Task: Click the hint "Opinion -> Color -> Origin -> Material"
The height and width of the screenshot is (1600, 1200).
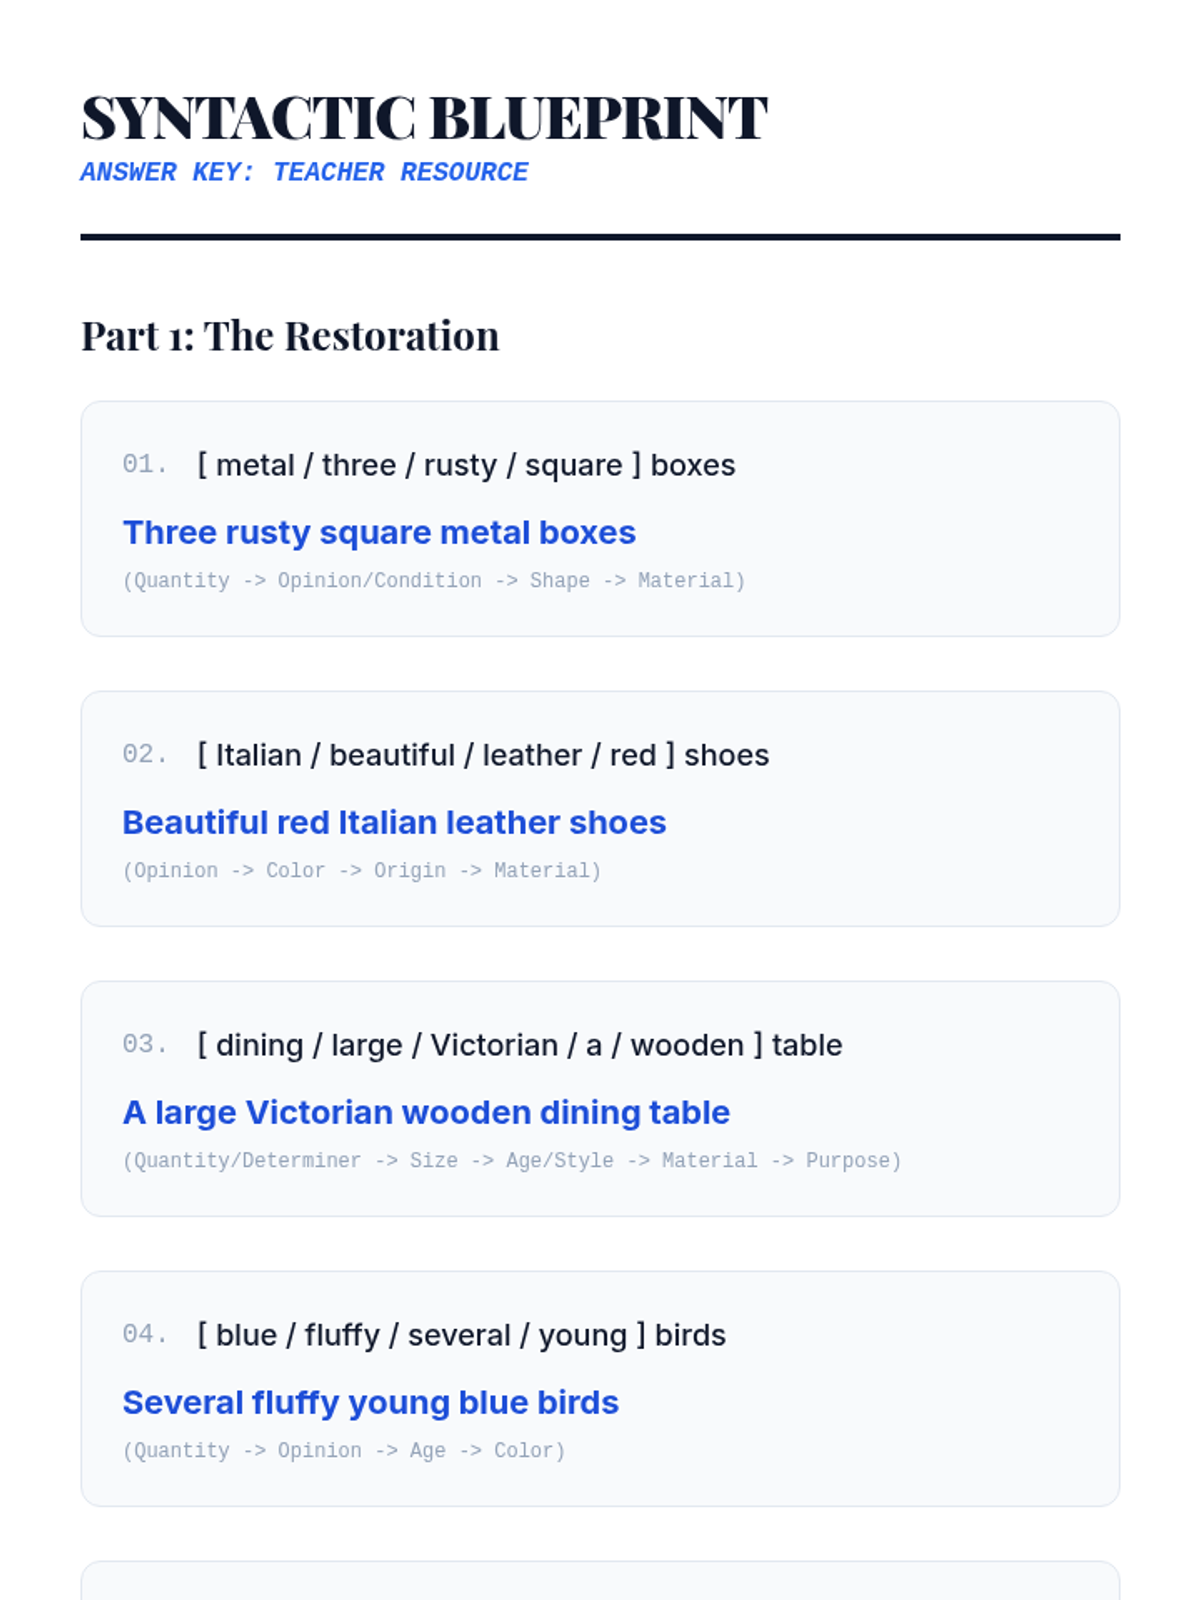Action: [362, 871]
